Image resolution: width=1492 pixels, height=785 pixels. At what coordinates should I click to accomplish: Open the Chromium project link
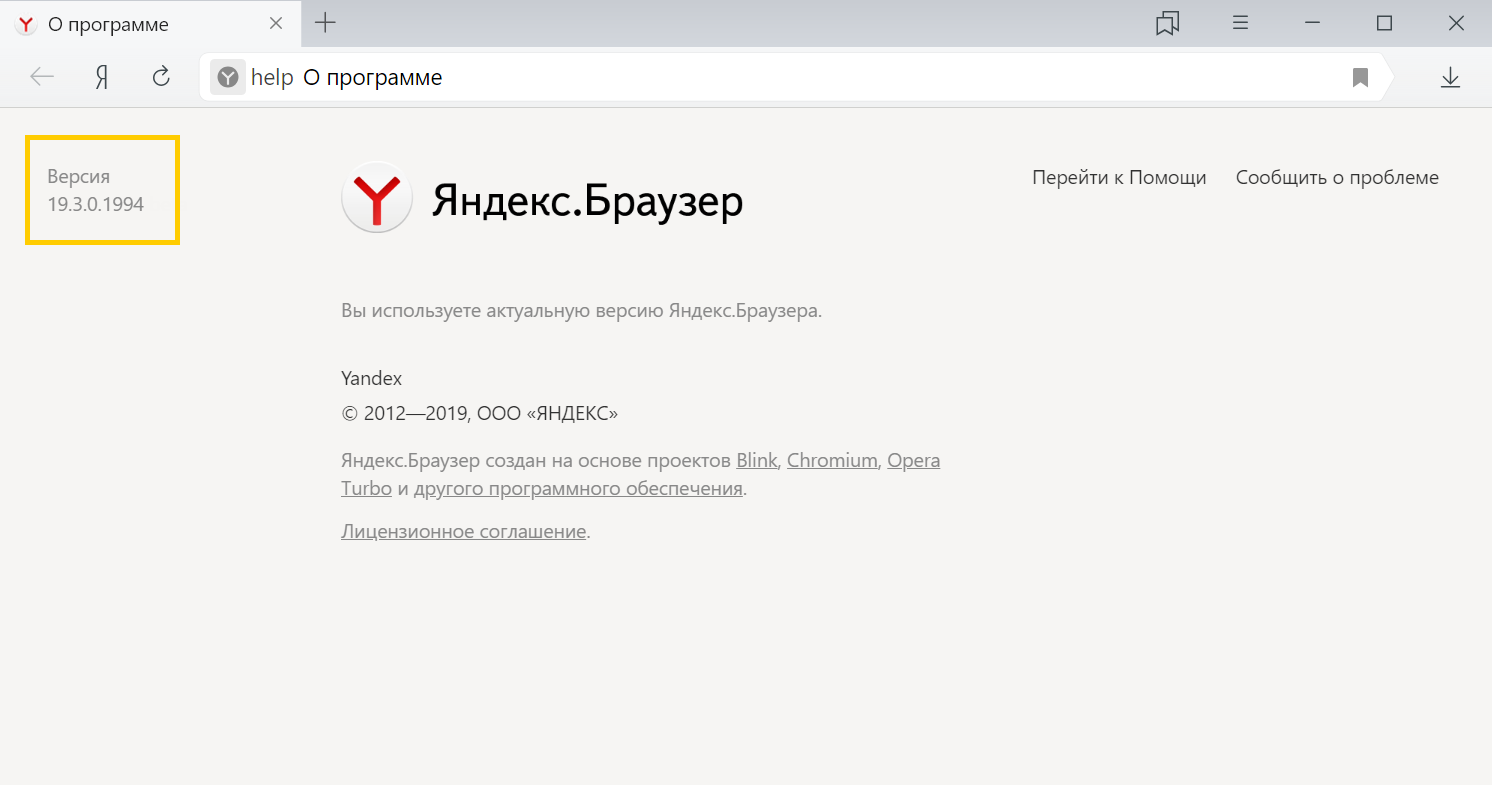832,461
